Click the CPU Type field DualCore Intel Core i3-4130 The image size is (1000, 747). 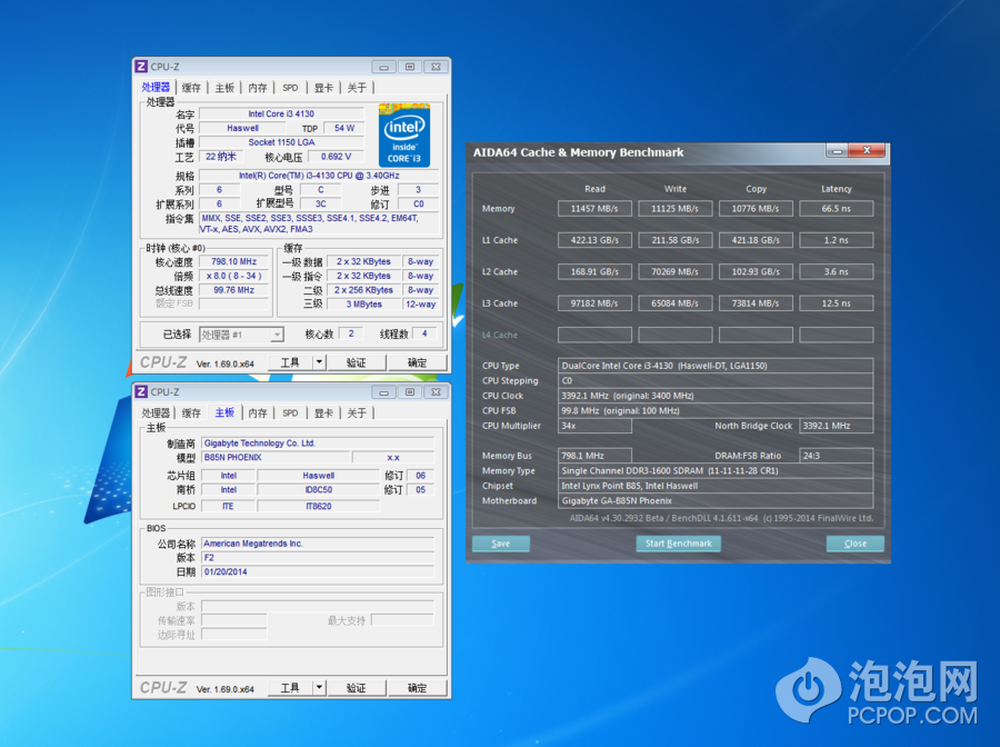click(716, 366)
